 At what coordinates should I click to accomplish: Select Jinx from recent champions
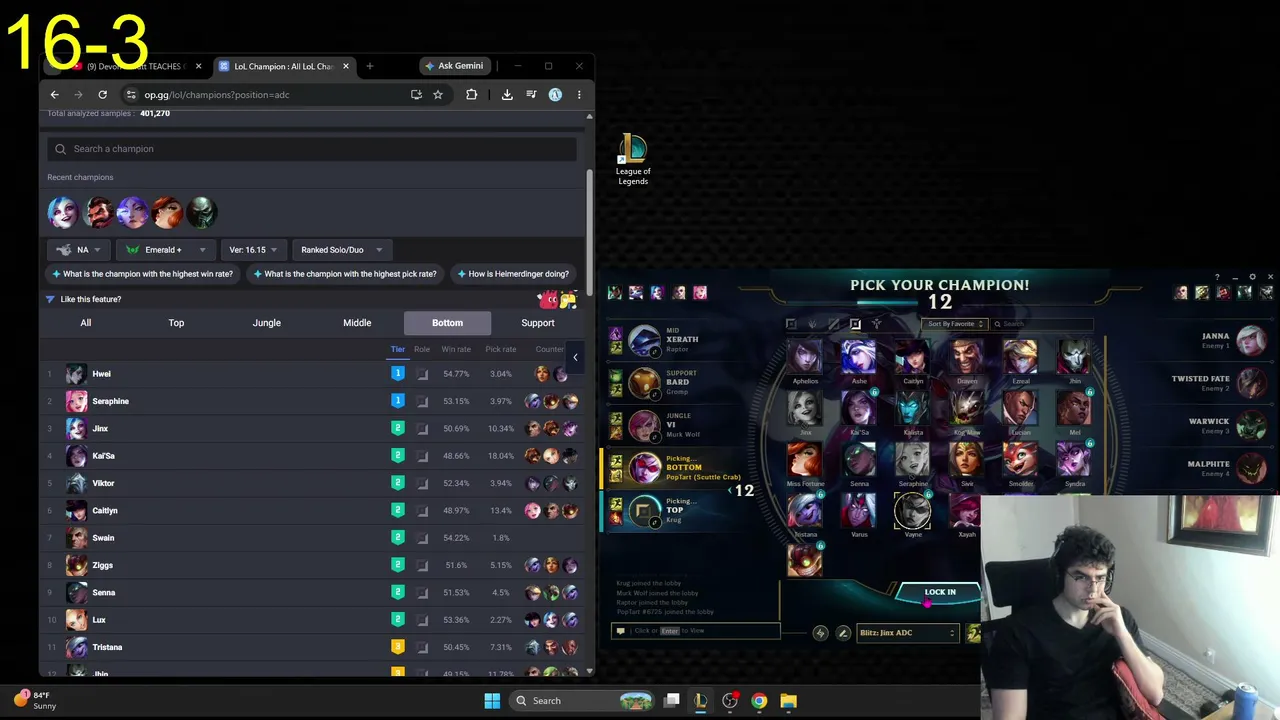click(x=63, y=212)
